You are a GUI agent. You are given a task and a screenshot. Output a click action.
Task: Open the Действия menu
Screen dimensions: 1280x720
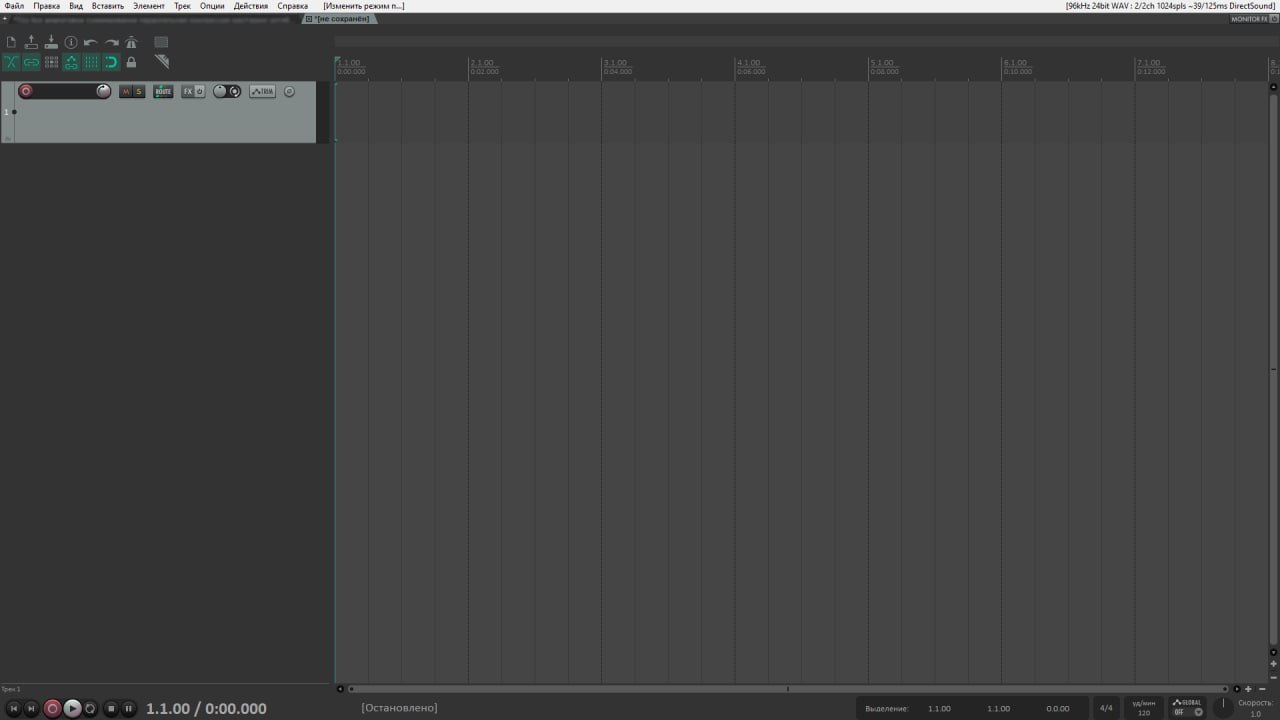251,6
